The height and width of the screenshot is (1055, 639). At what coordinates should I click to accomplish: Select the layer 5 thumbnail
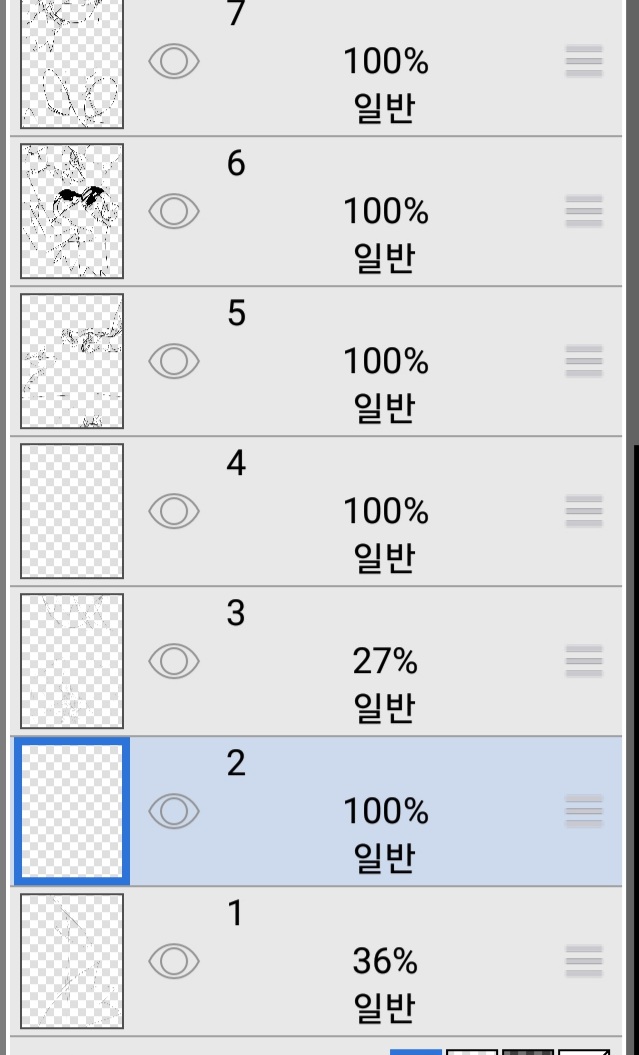click(x=72, y=361)
